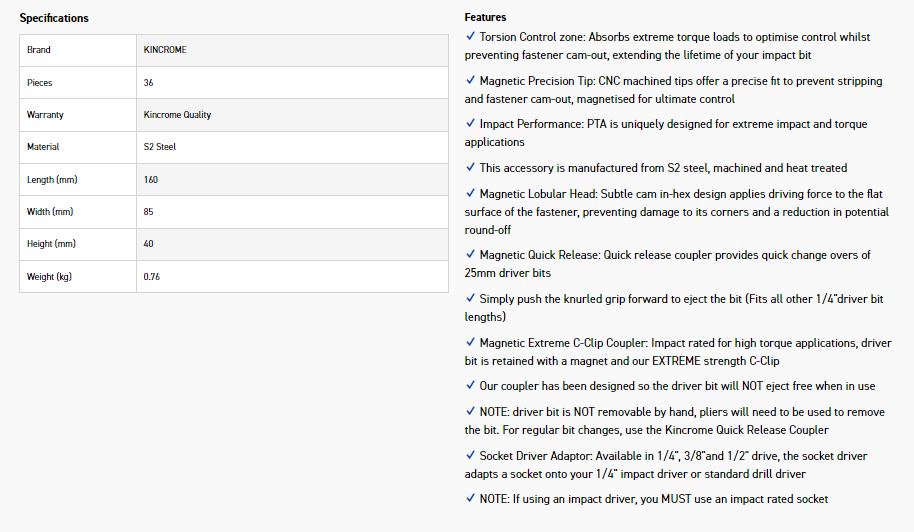Click the Features heading
Screen dimensions: 914x532
485,17
